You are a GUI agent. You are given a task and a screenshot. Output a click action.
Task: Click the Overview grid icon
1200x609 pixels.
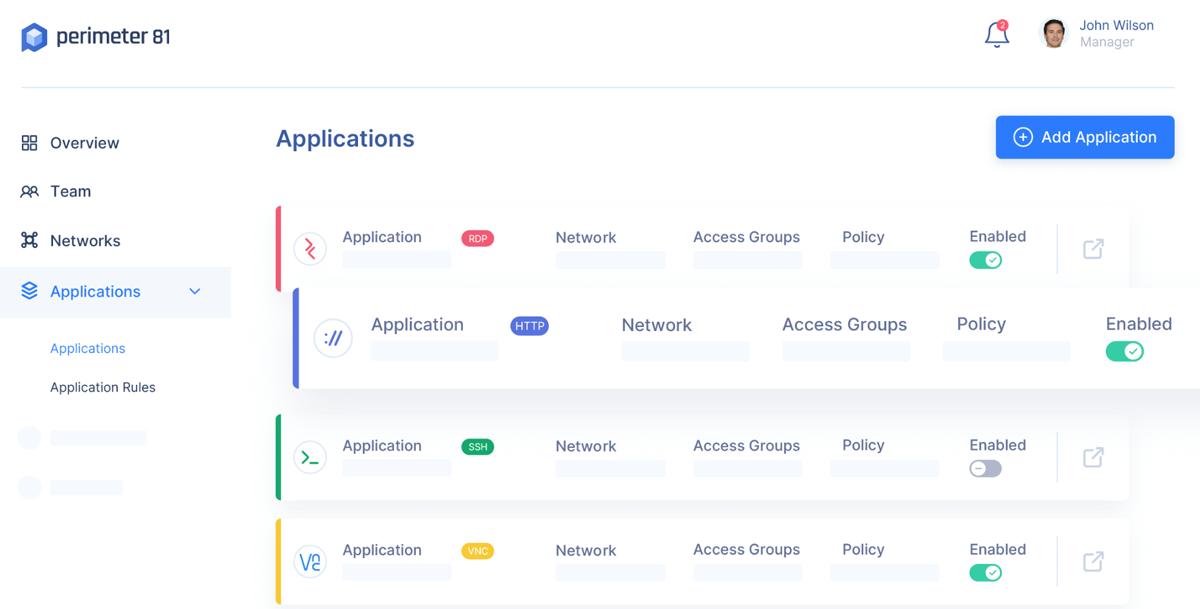(x=29, y=143)
